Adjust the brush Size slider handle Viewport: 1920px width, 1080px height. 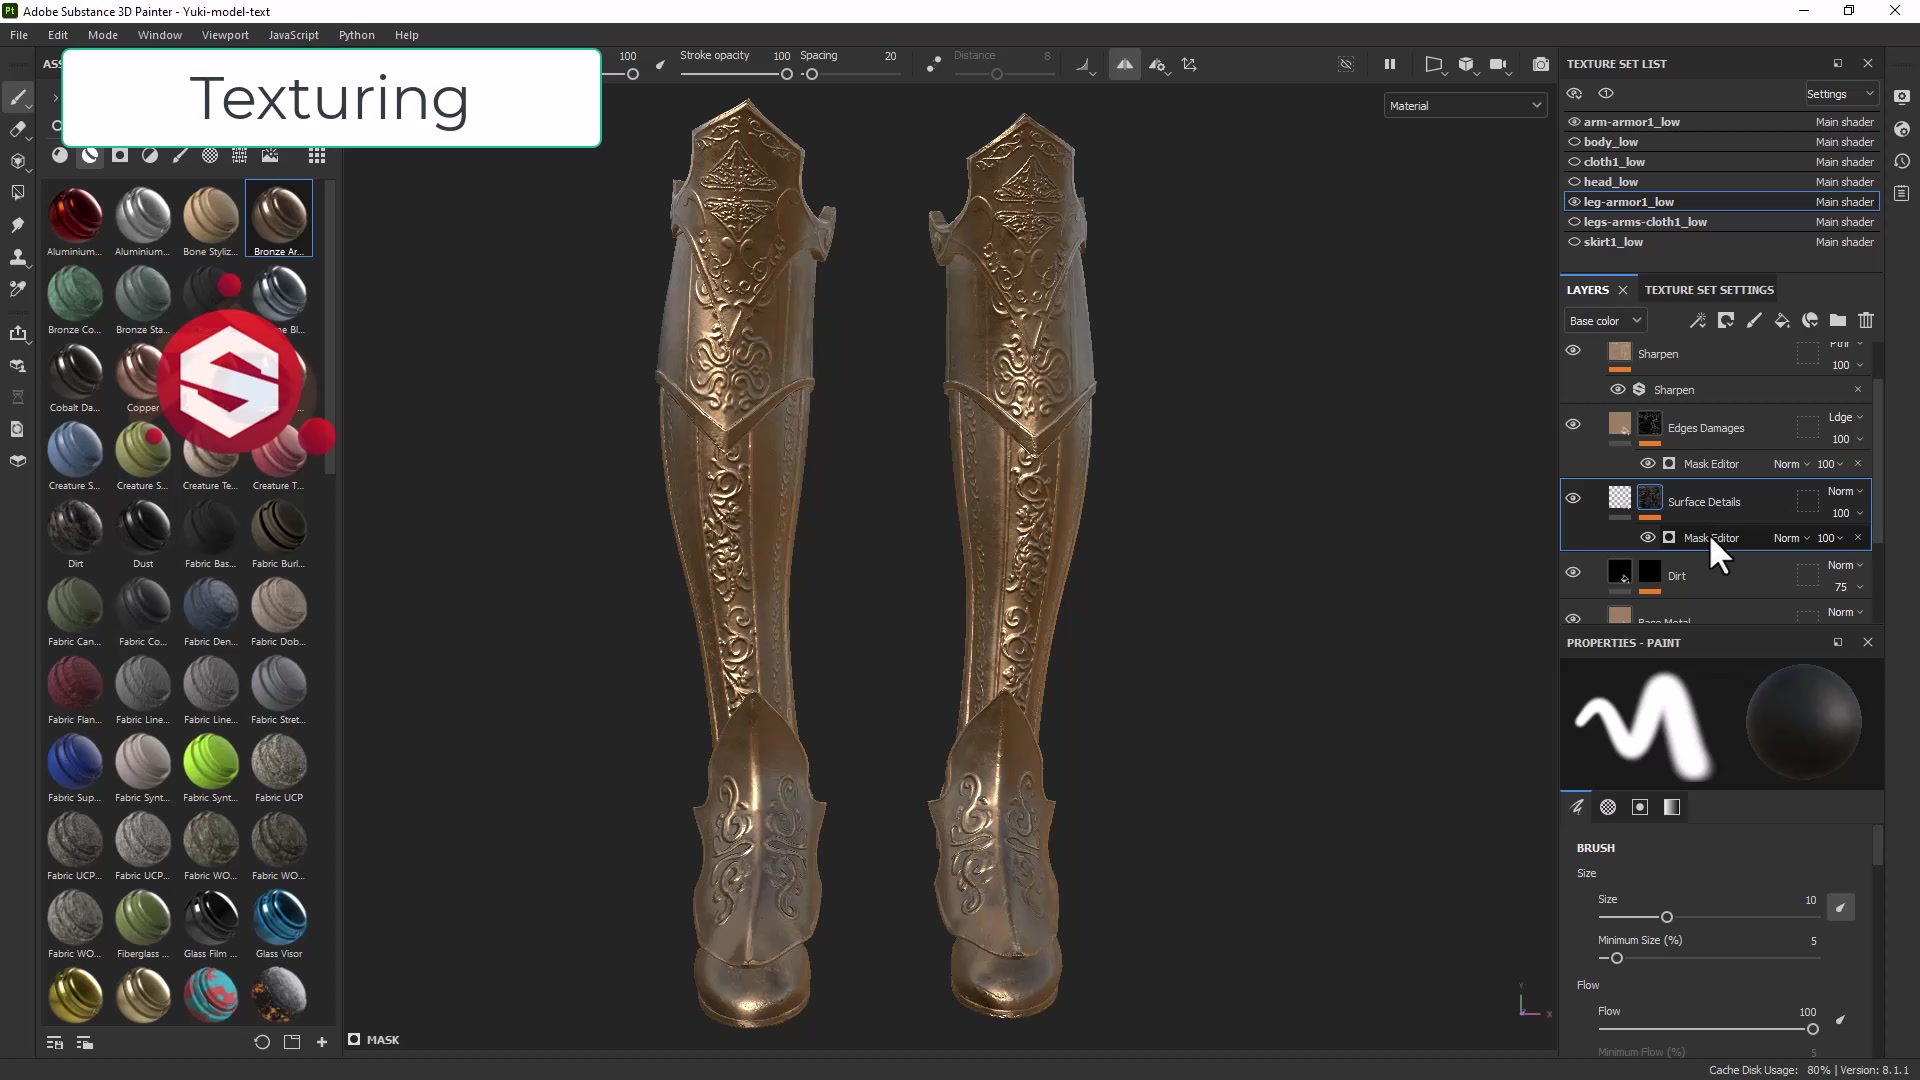tap(1666, 917)
